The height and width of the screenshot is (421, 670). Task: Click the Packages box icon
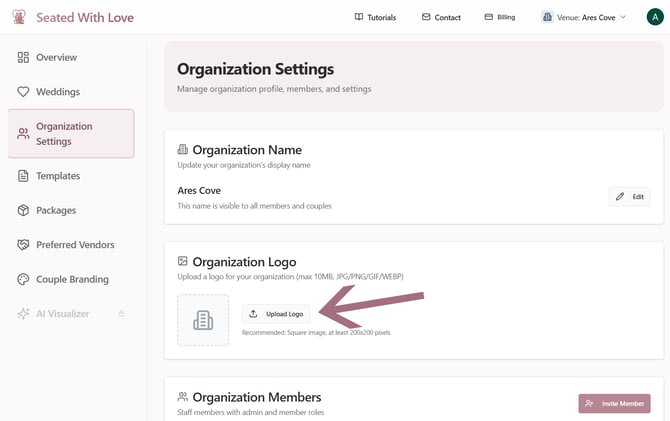(23, 210)
